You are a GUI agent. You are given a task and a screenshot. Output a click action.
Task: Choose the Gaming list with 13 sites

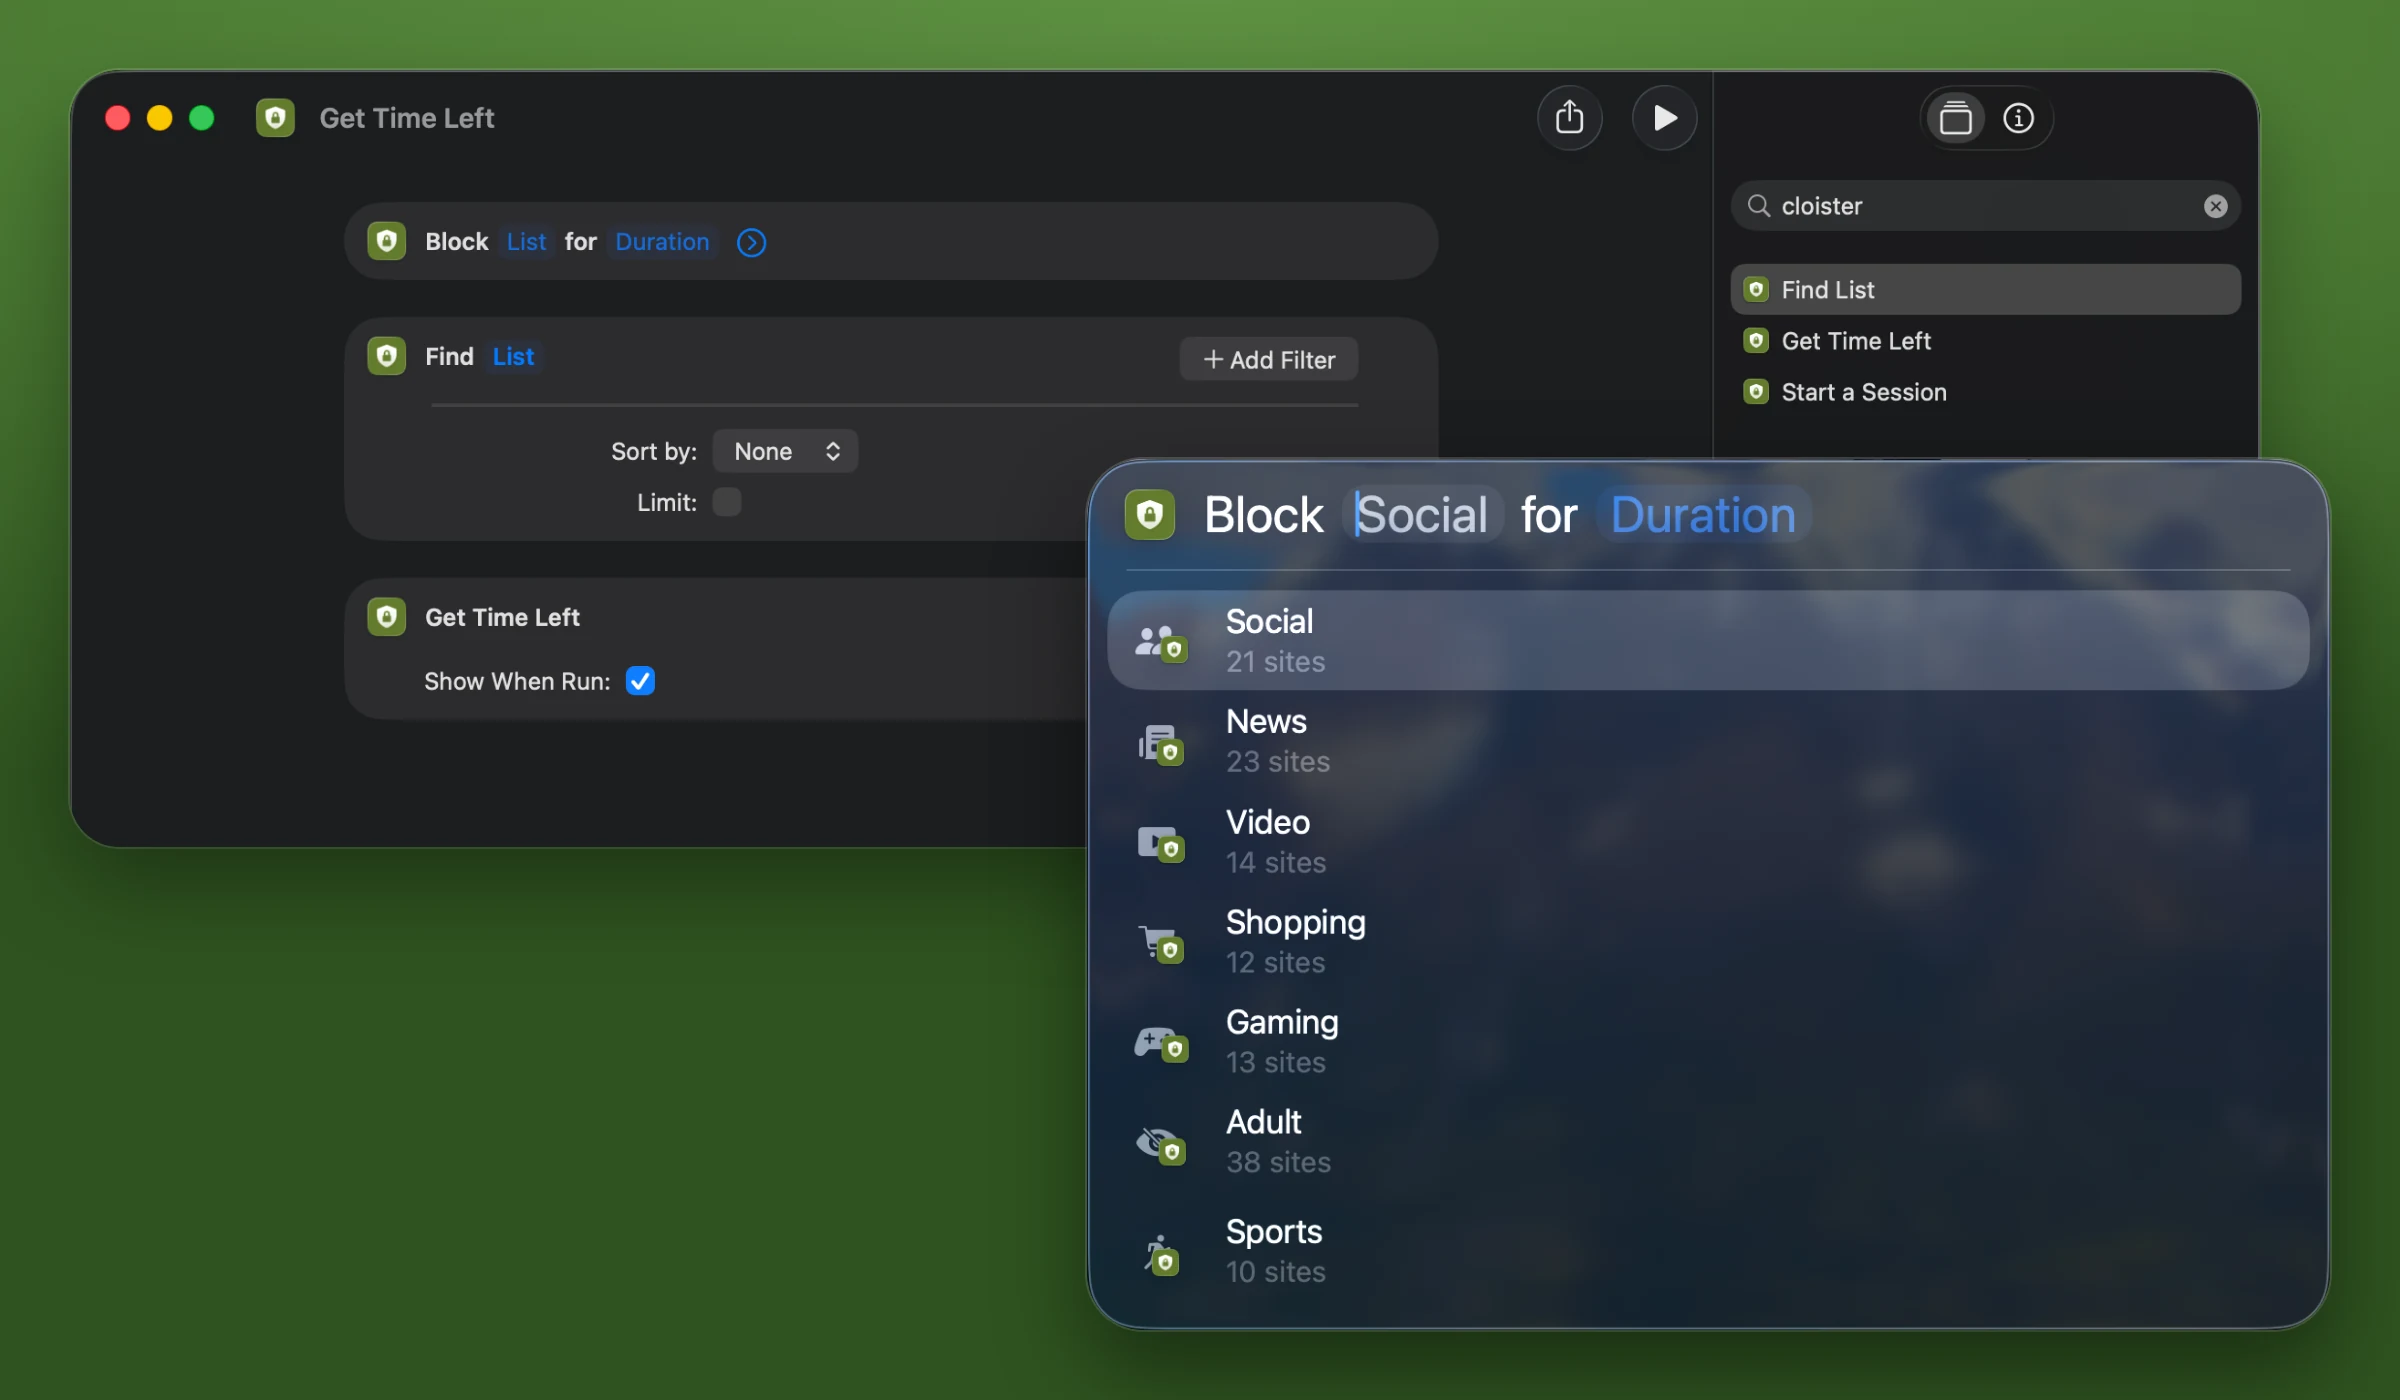tap(1708, 1041)
